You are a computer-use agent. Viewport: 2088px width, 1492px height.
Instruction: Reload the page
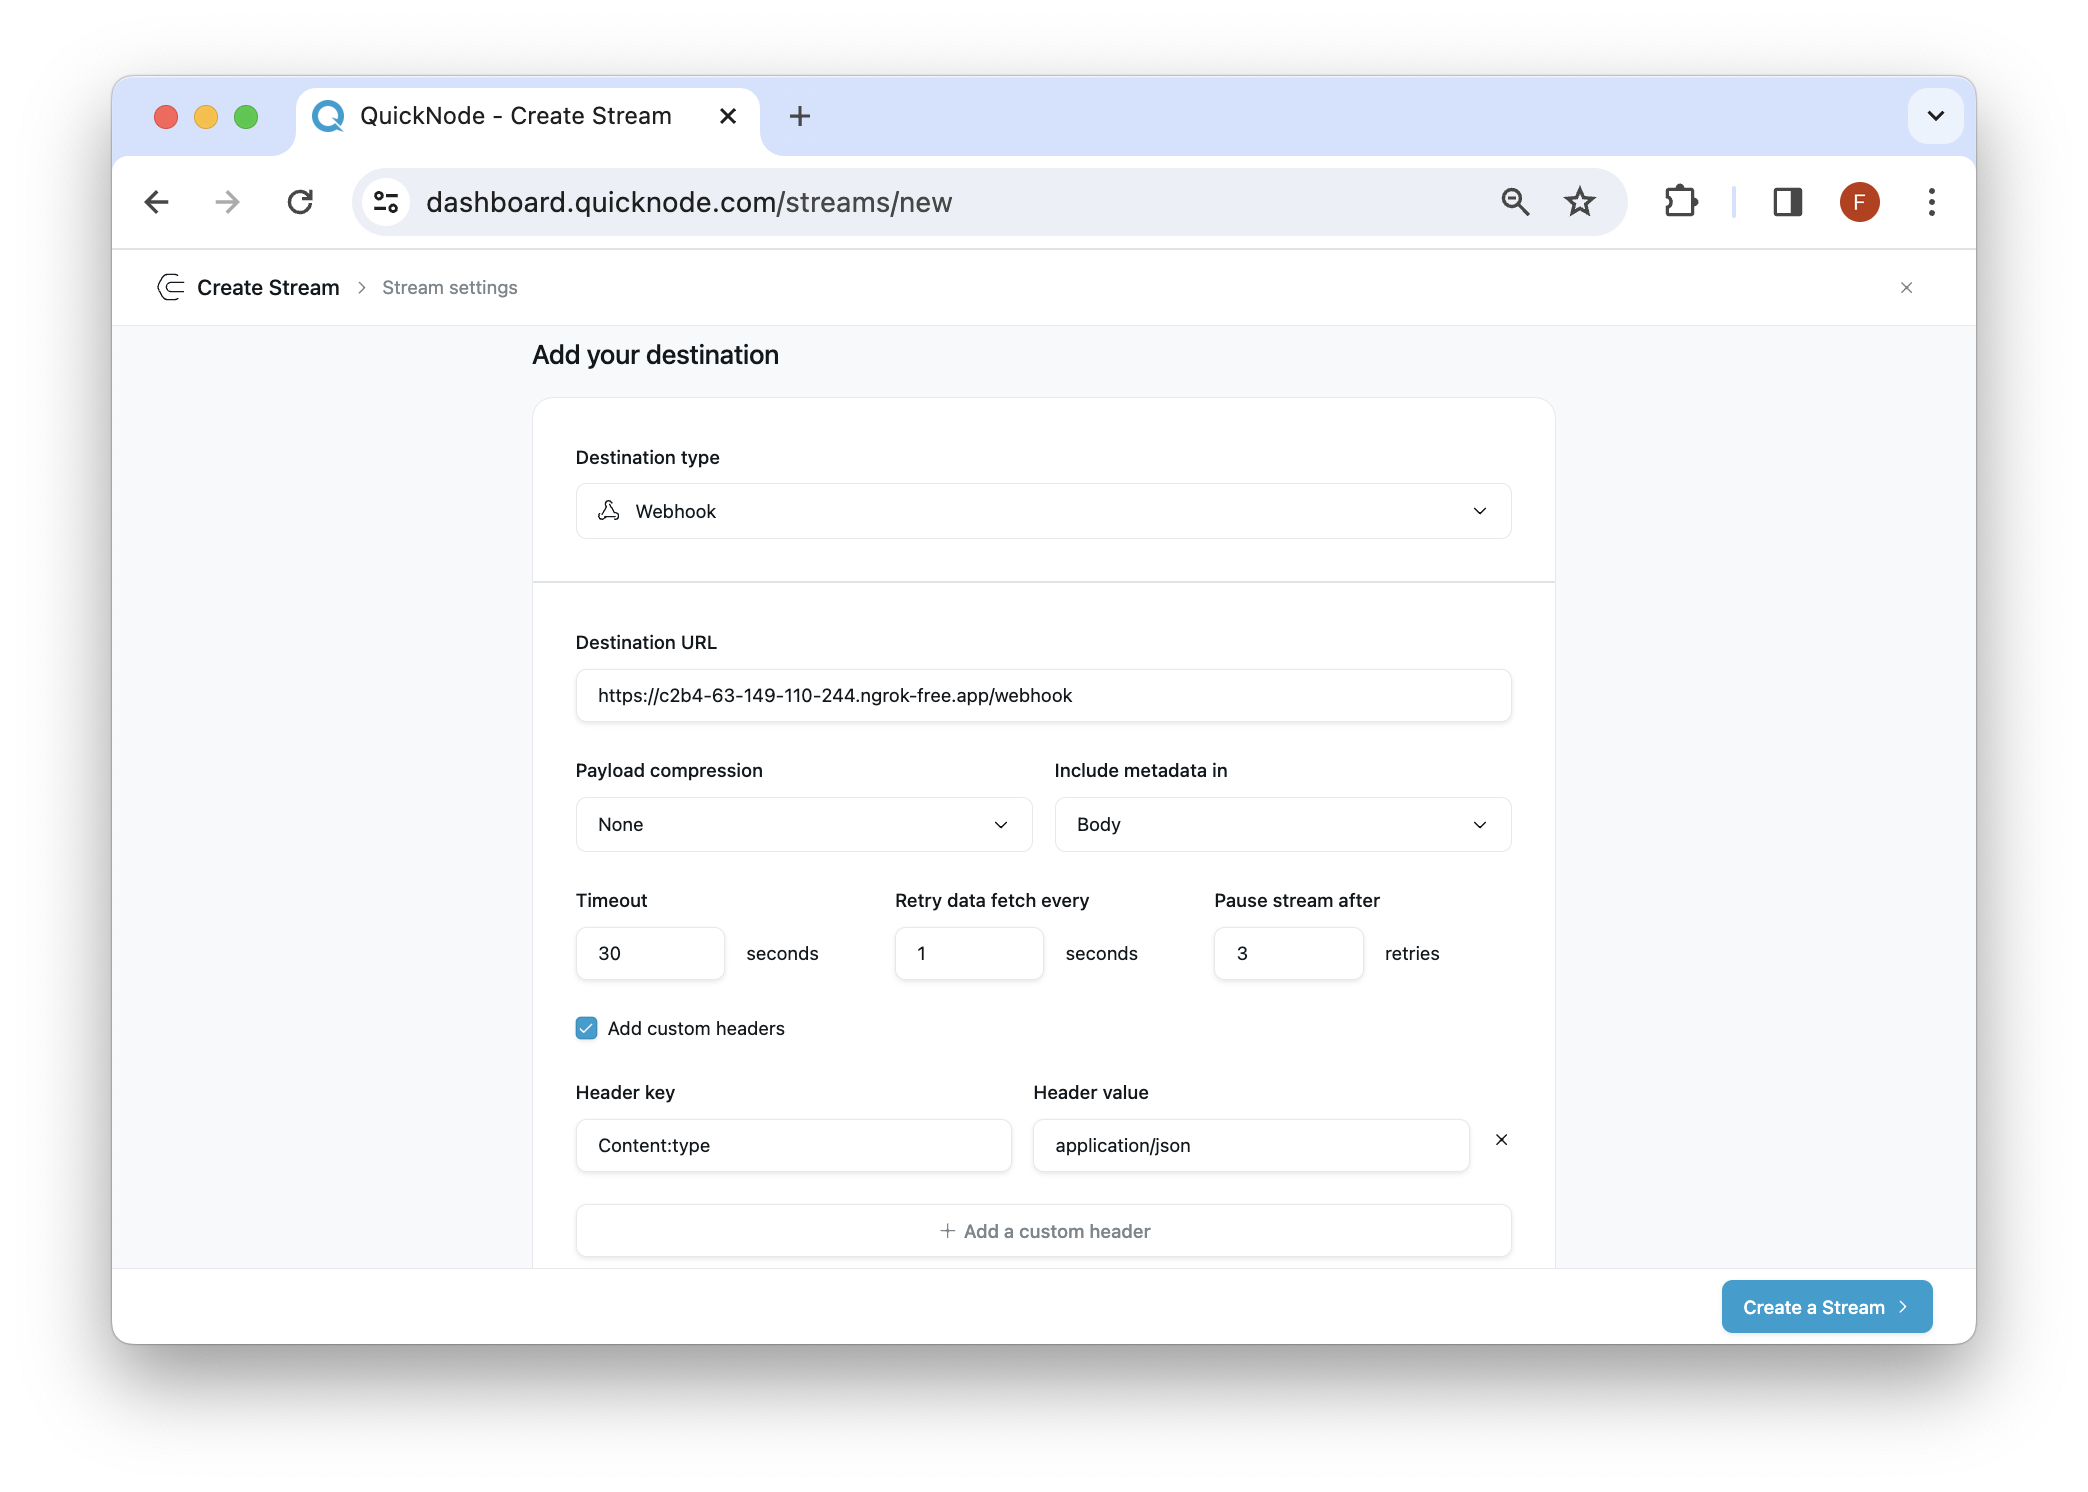click(300, 202)
